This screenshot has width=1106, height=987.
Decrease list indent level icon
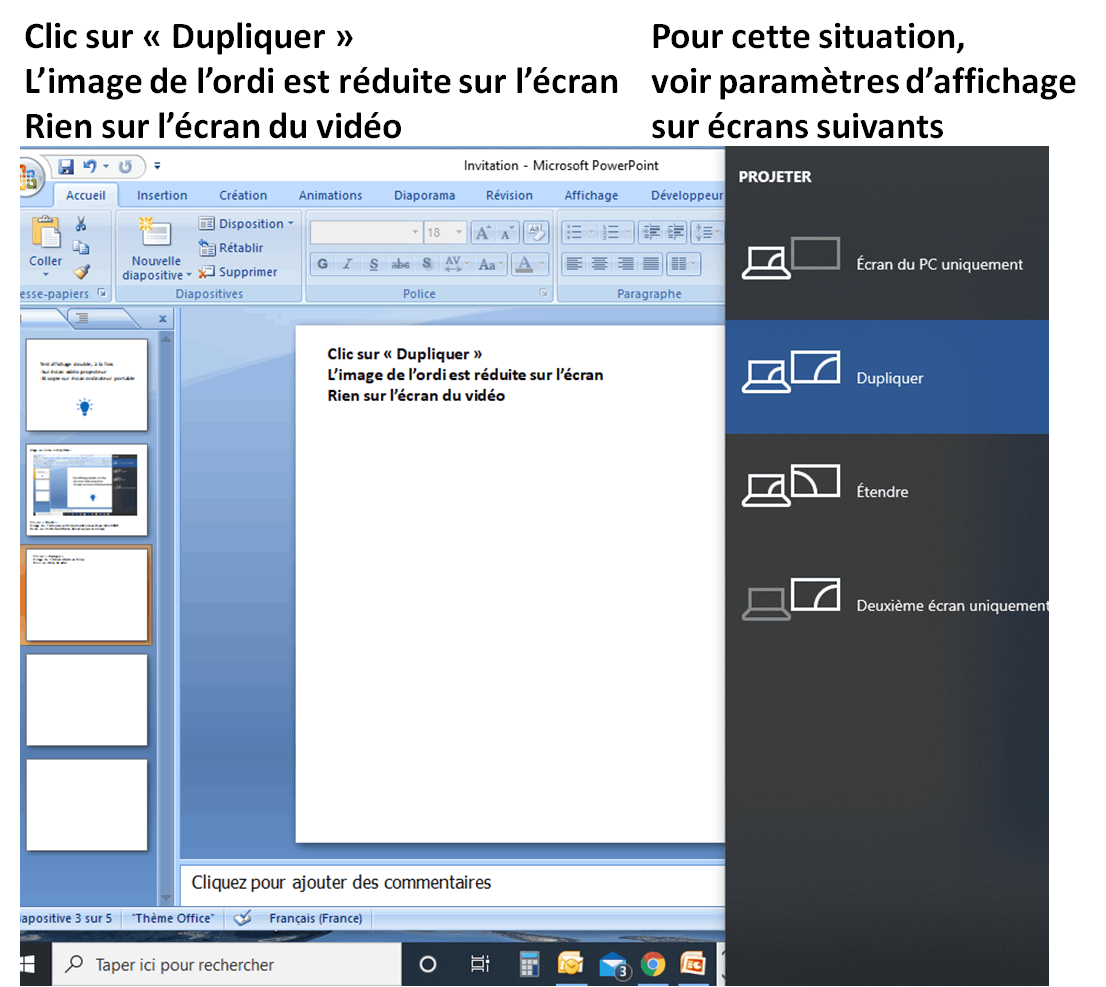pos(651,232)
